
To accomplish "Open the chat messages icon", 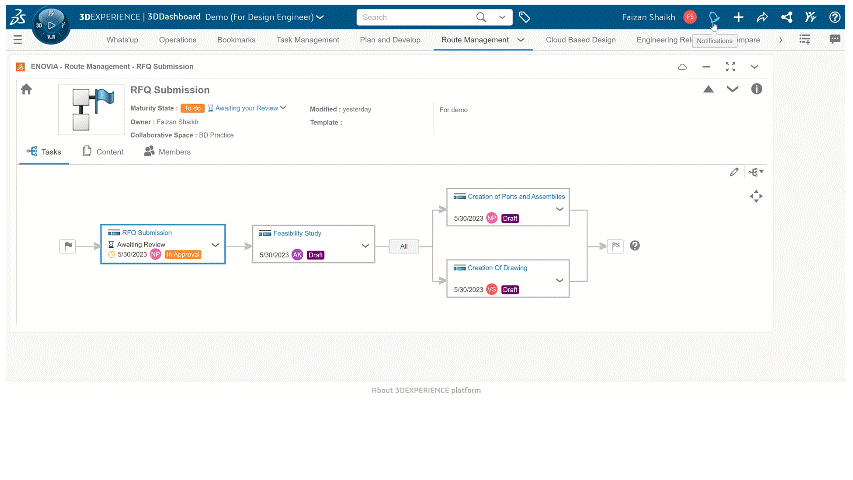I will [x=835, y=39].
